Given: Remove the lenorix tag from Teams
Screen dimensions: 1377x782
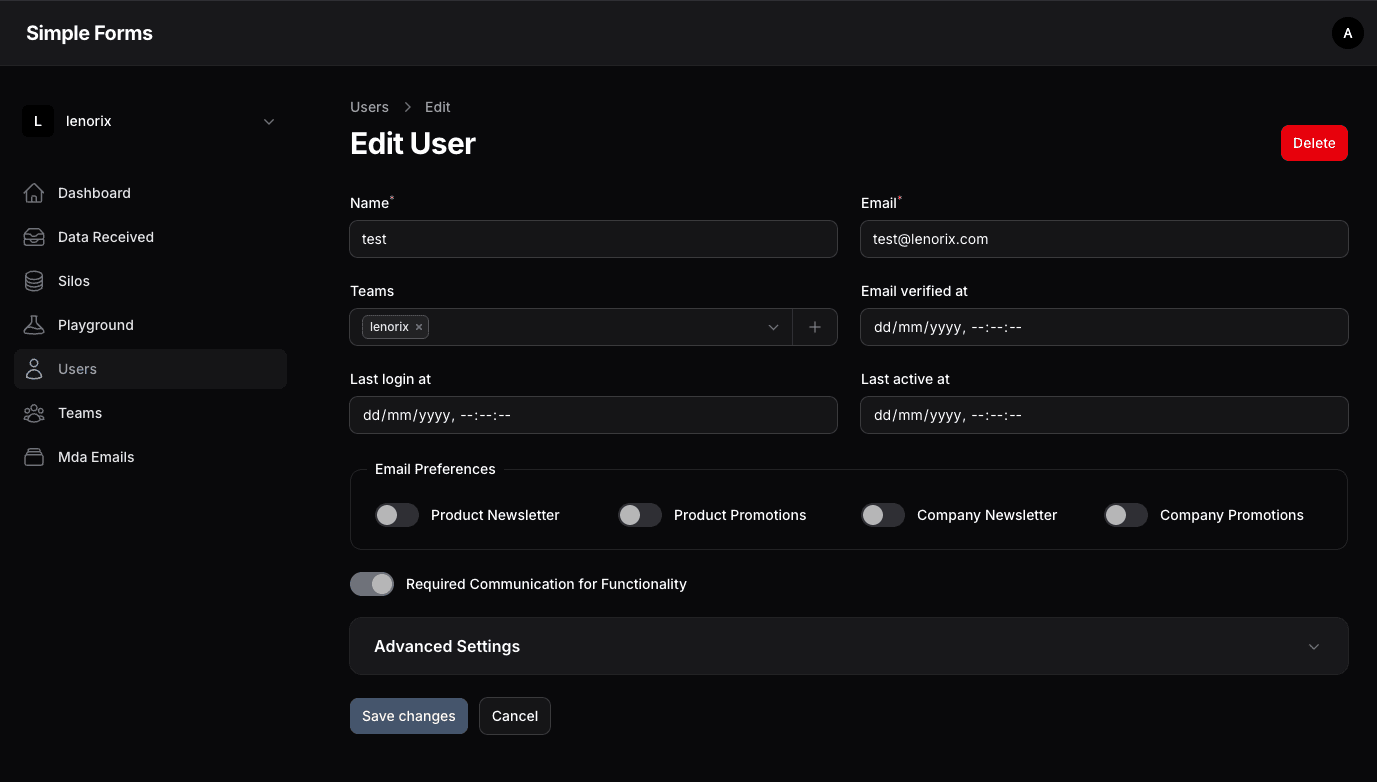Looking at the screenshot, I should pos(419,327).
